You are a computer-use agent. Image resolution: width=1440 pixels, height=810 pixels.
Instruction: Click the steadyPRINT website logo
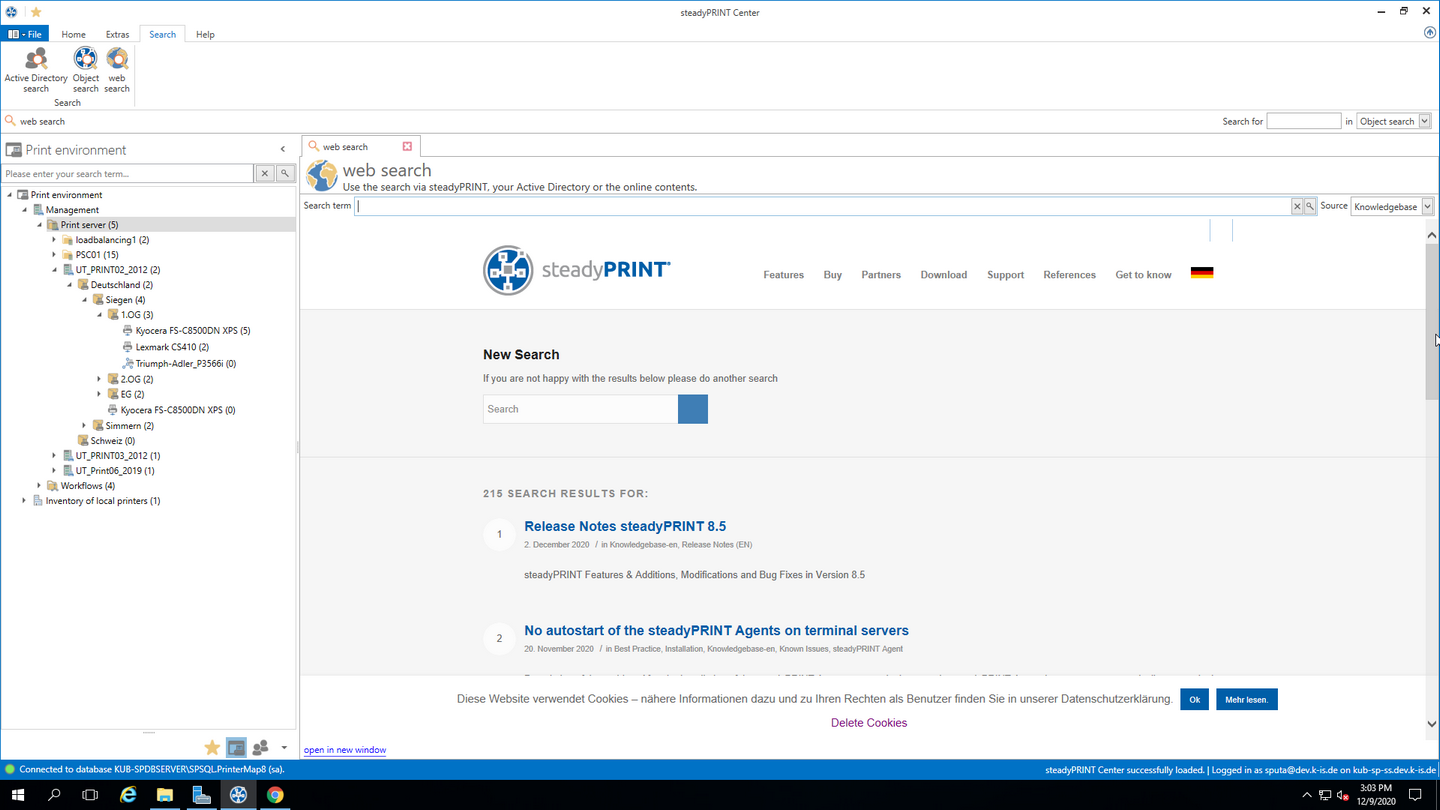(576, 270)
